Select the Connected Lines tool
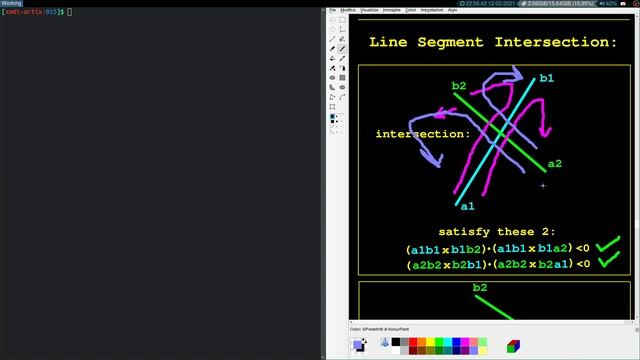 [x=332, y=97]
